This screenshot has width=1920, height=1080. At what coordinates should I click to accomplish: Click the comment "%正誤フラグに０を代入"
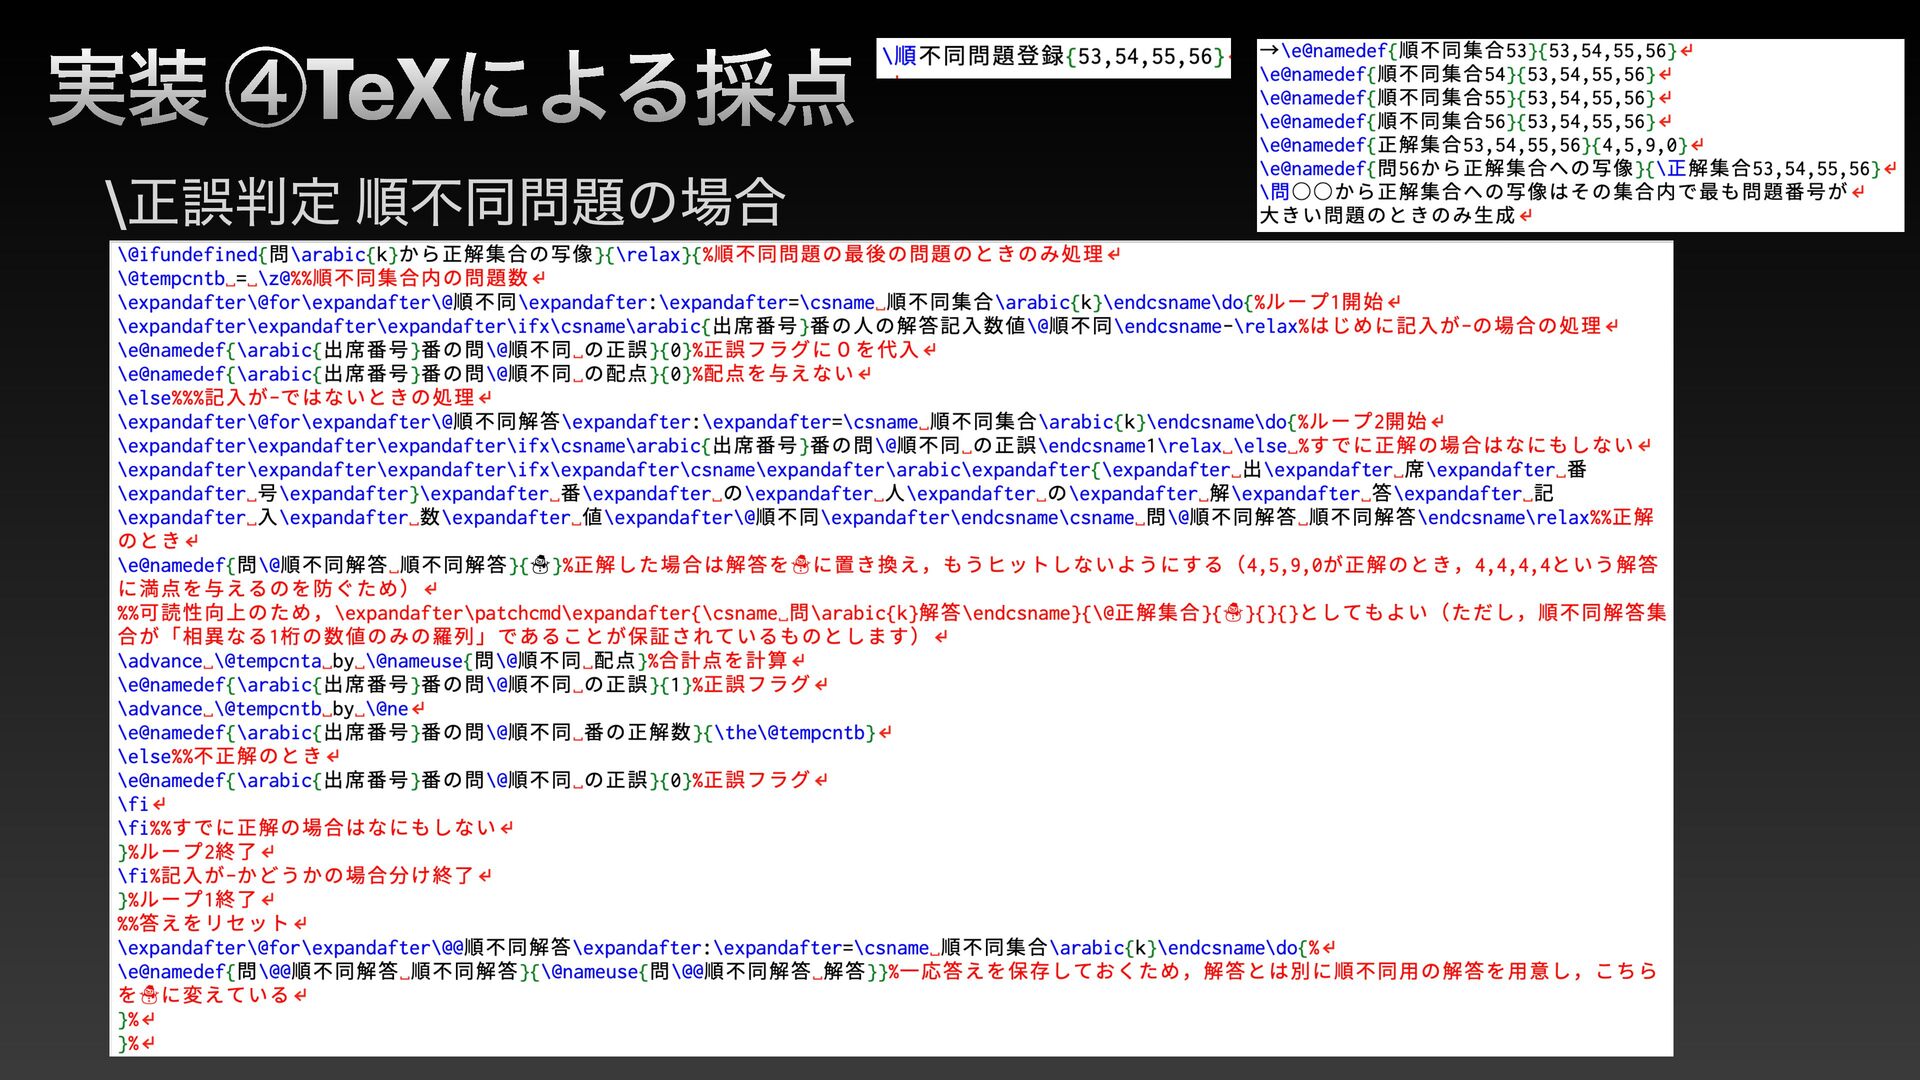(814, 350)
